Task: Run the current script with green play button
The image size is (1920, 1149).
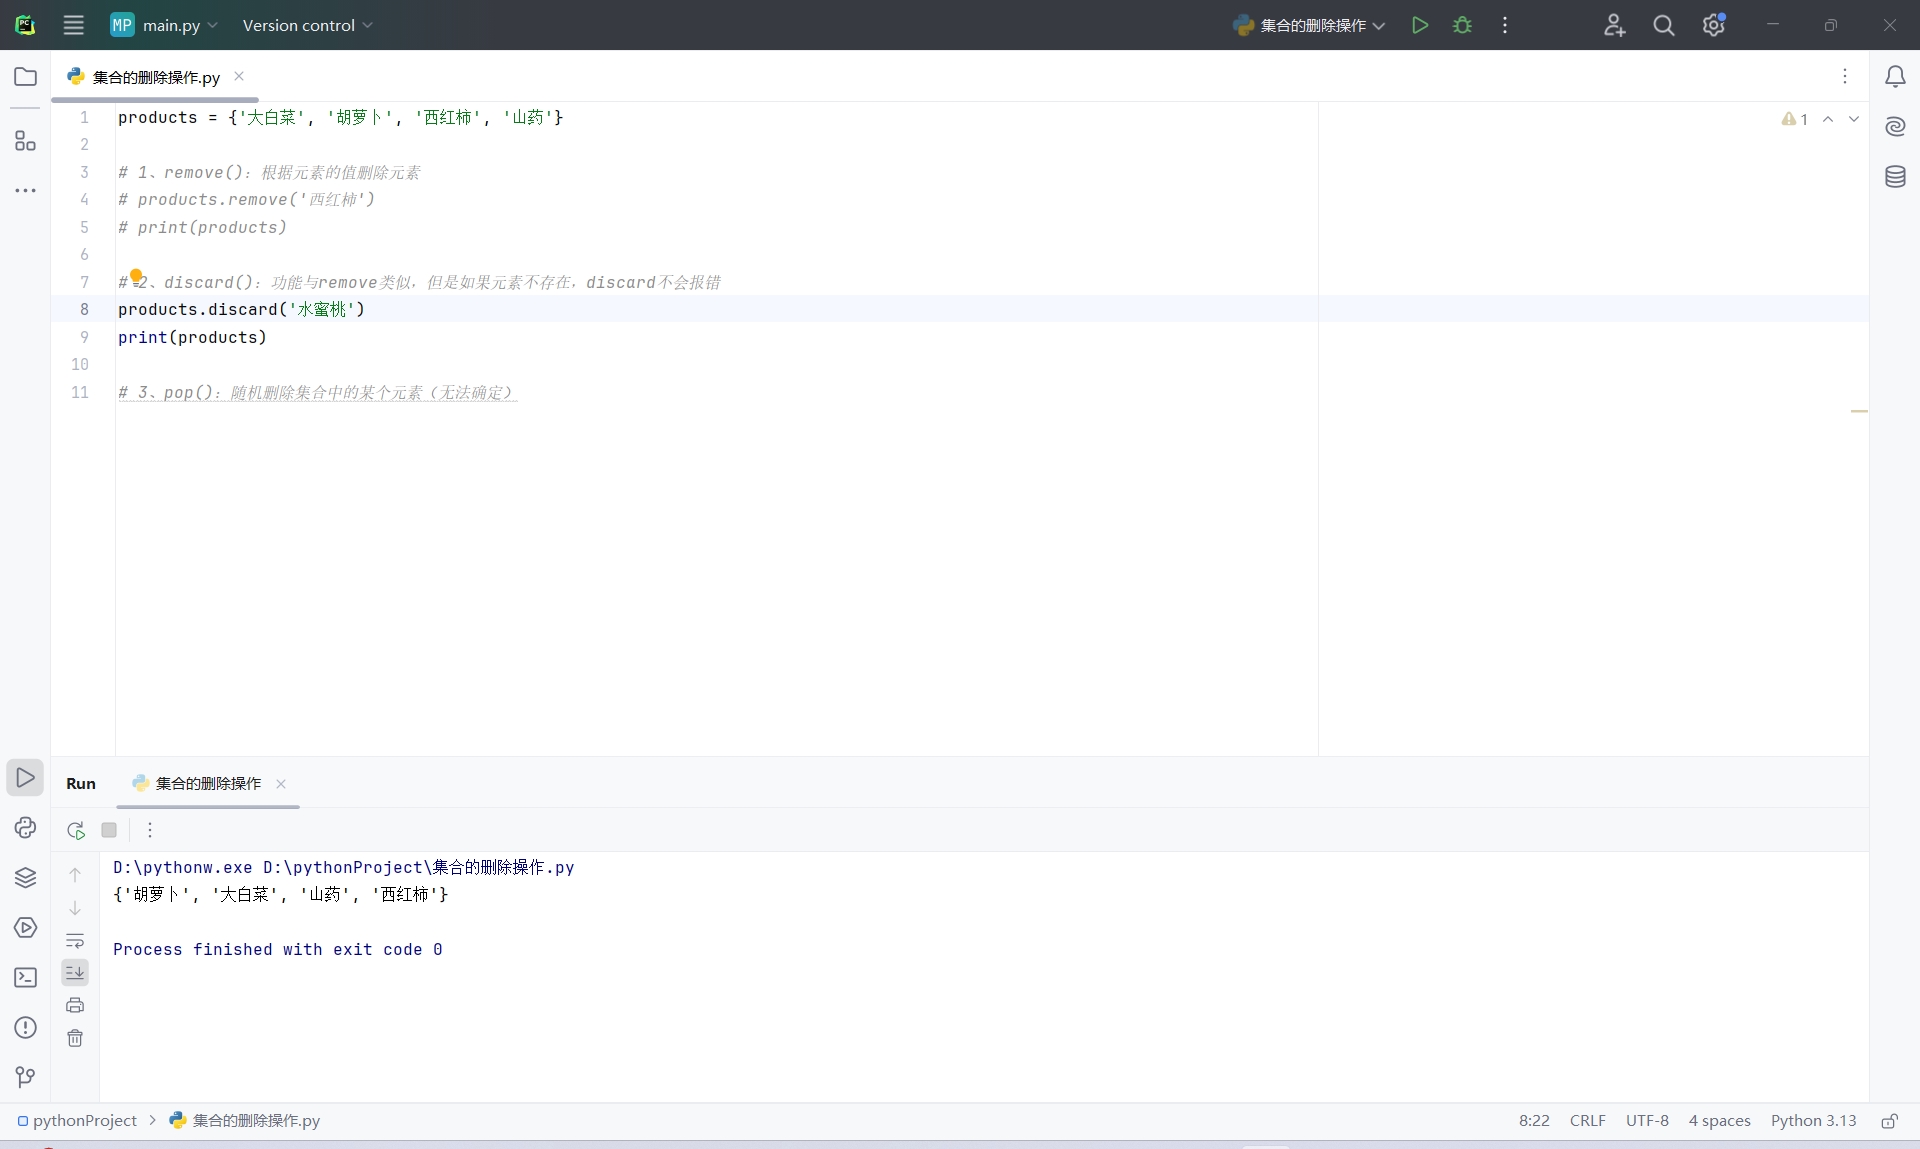Action: (1419, 25)
